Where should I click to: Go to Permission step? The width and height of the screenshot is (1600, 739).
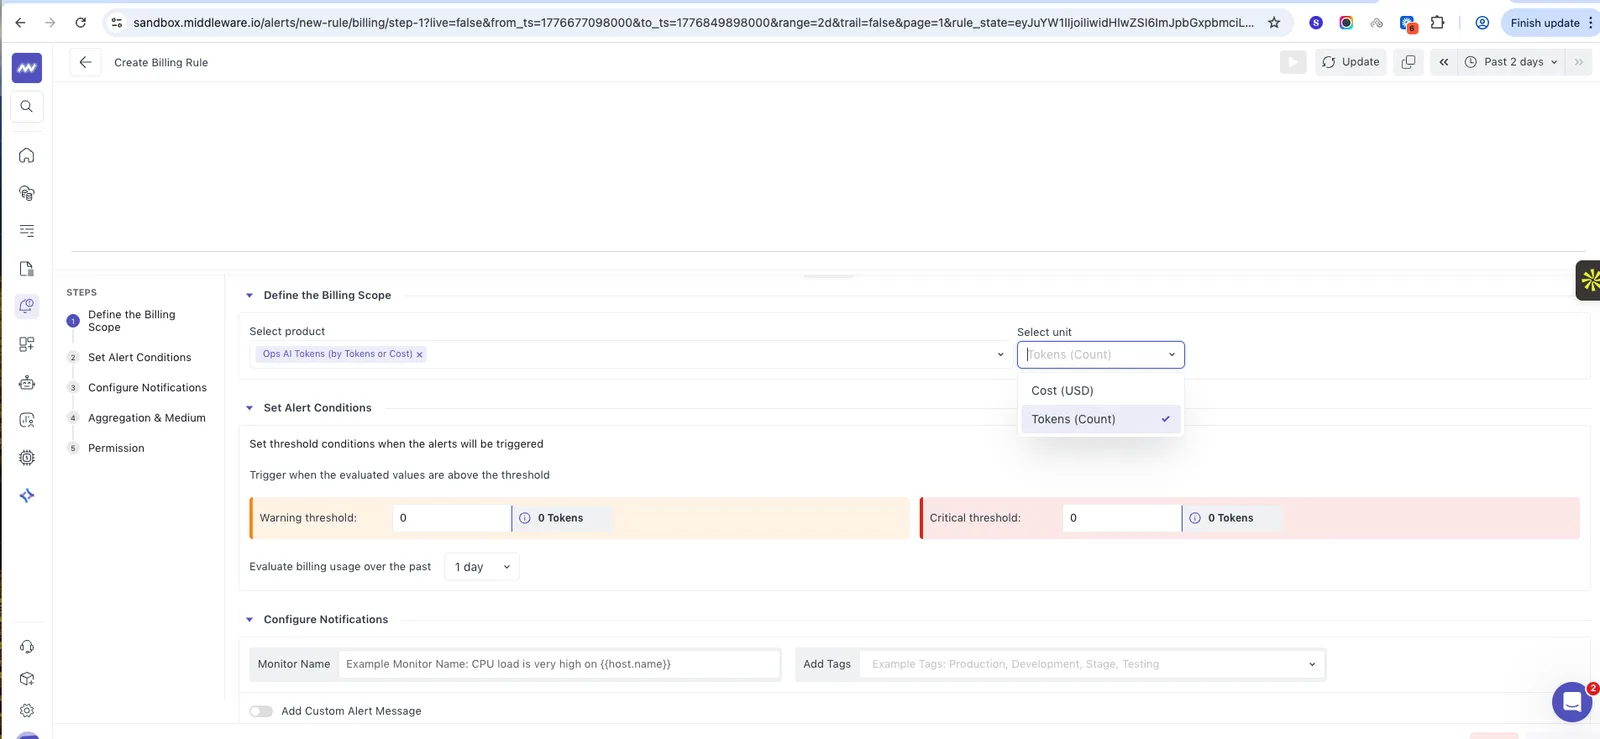point(116,448)
